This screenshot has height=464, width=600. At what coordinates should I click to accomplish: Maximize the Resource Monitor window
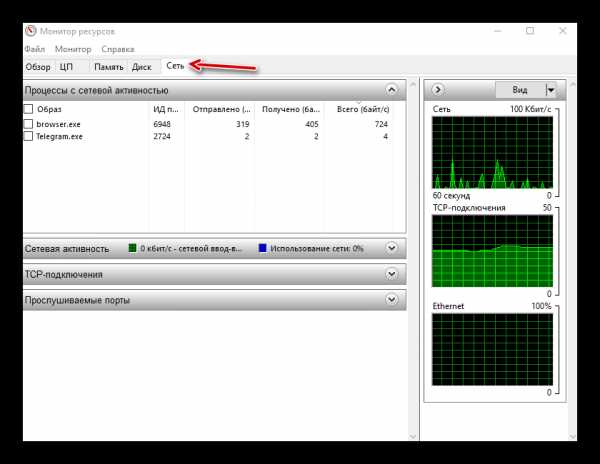(530, 31)
